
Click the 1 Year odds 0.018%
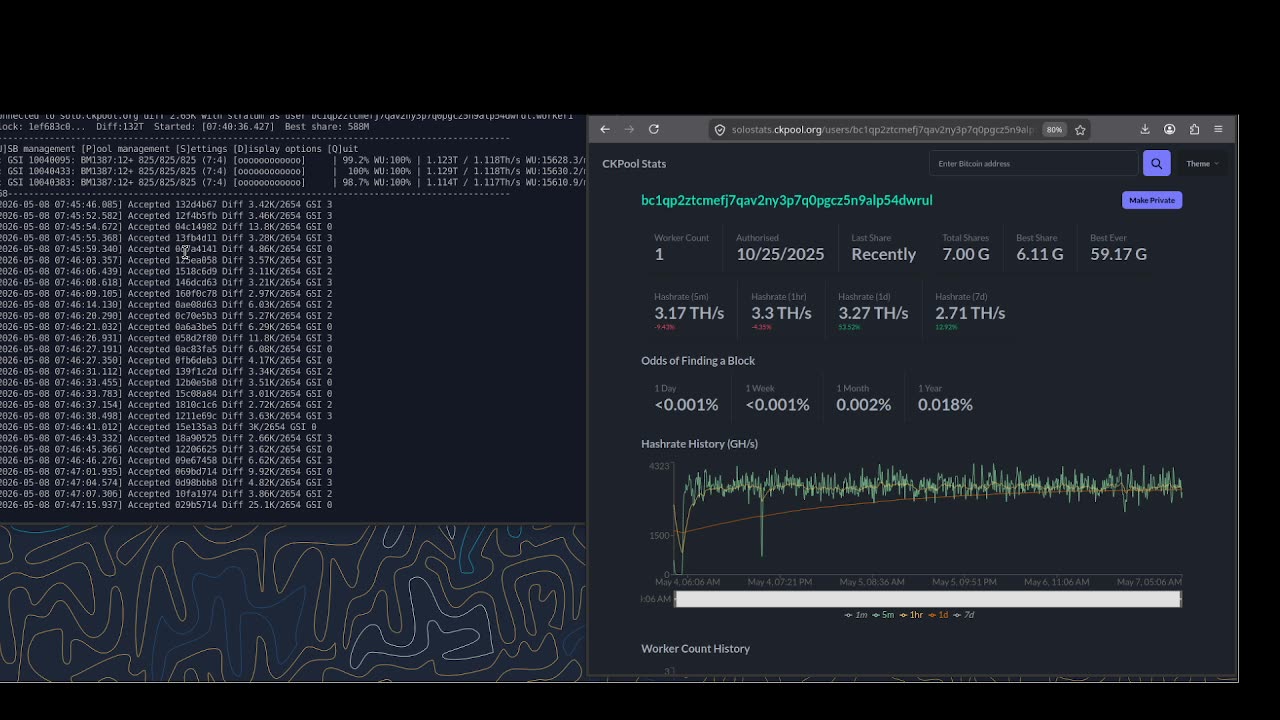(945, 405)
